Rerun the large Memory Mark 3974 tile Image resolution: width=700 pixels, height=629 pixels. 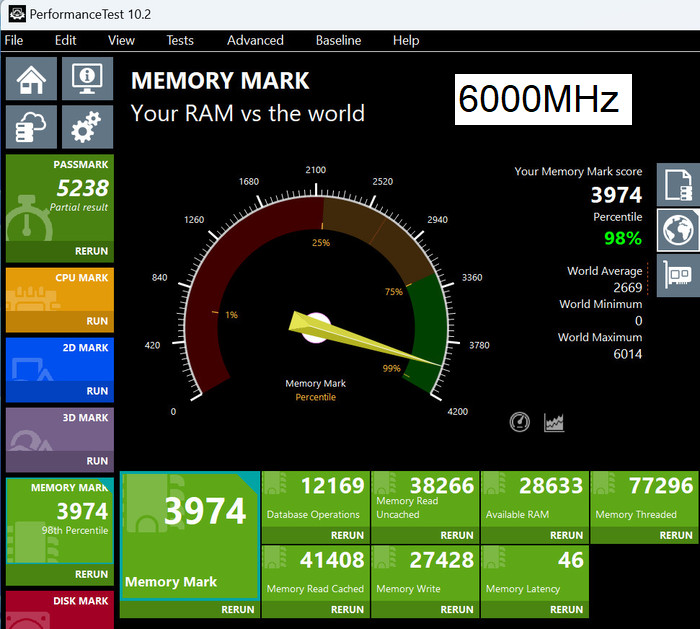coord(238,609)
